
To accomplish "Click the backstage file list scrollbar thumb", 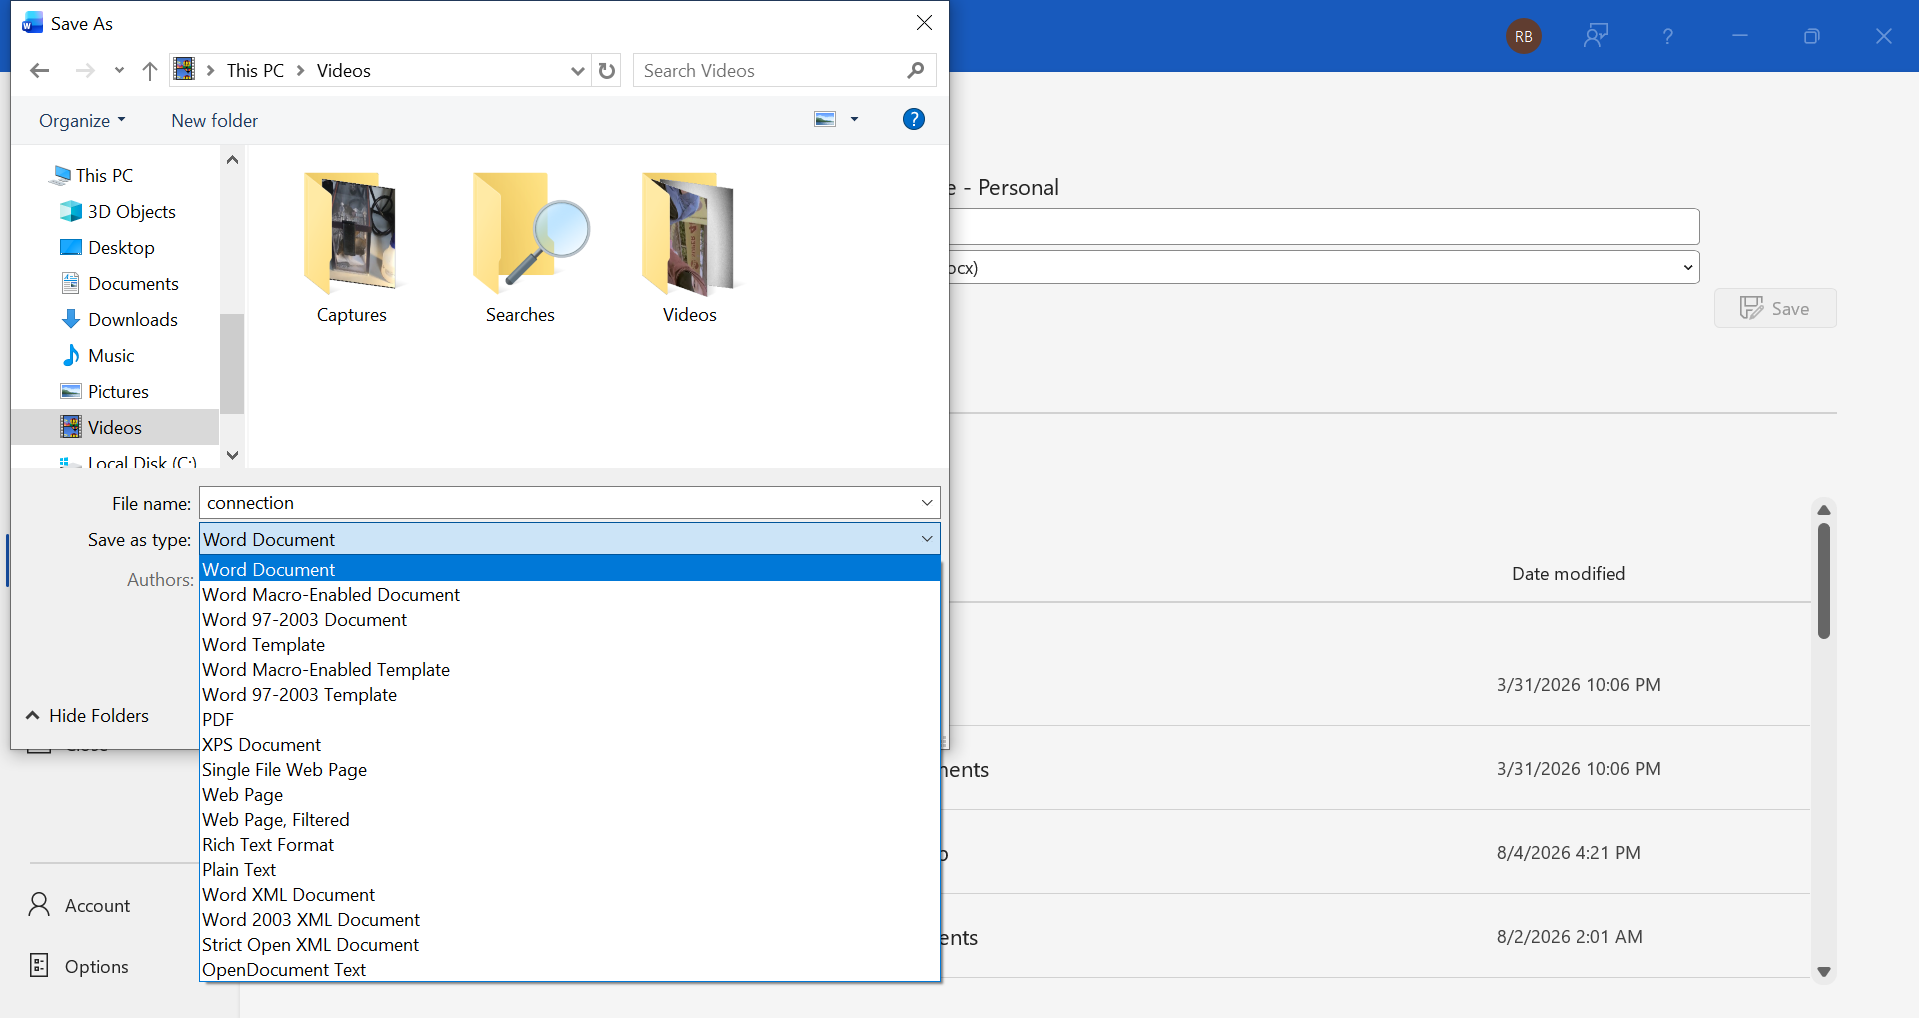I will [x=1824, y=580].
